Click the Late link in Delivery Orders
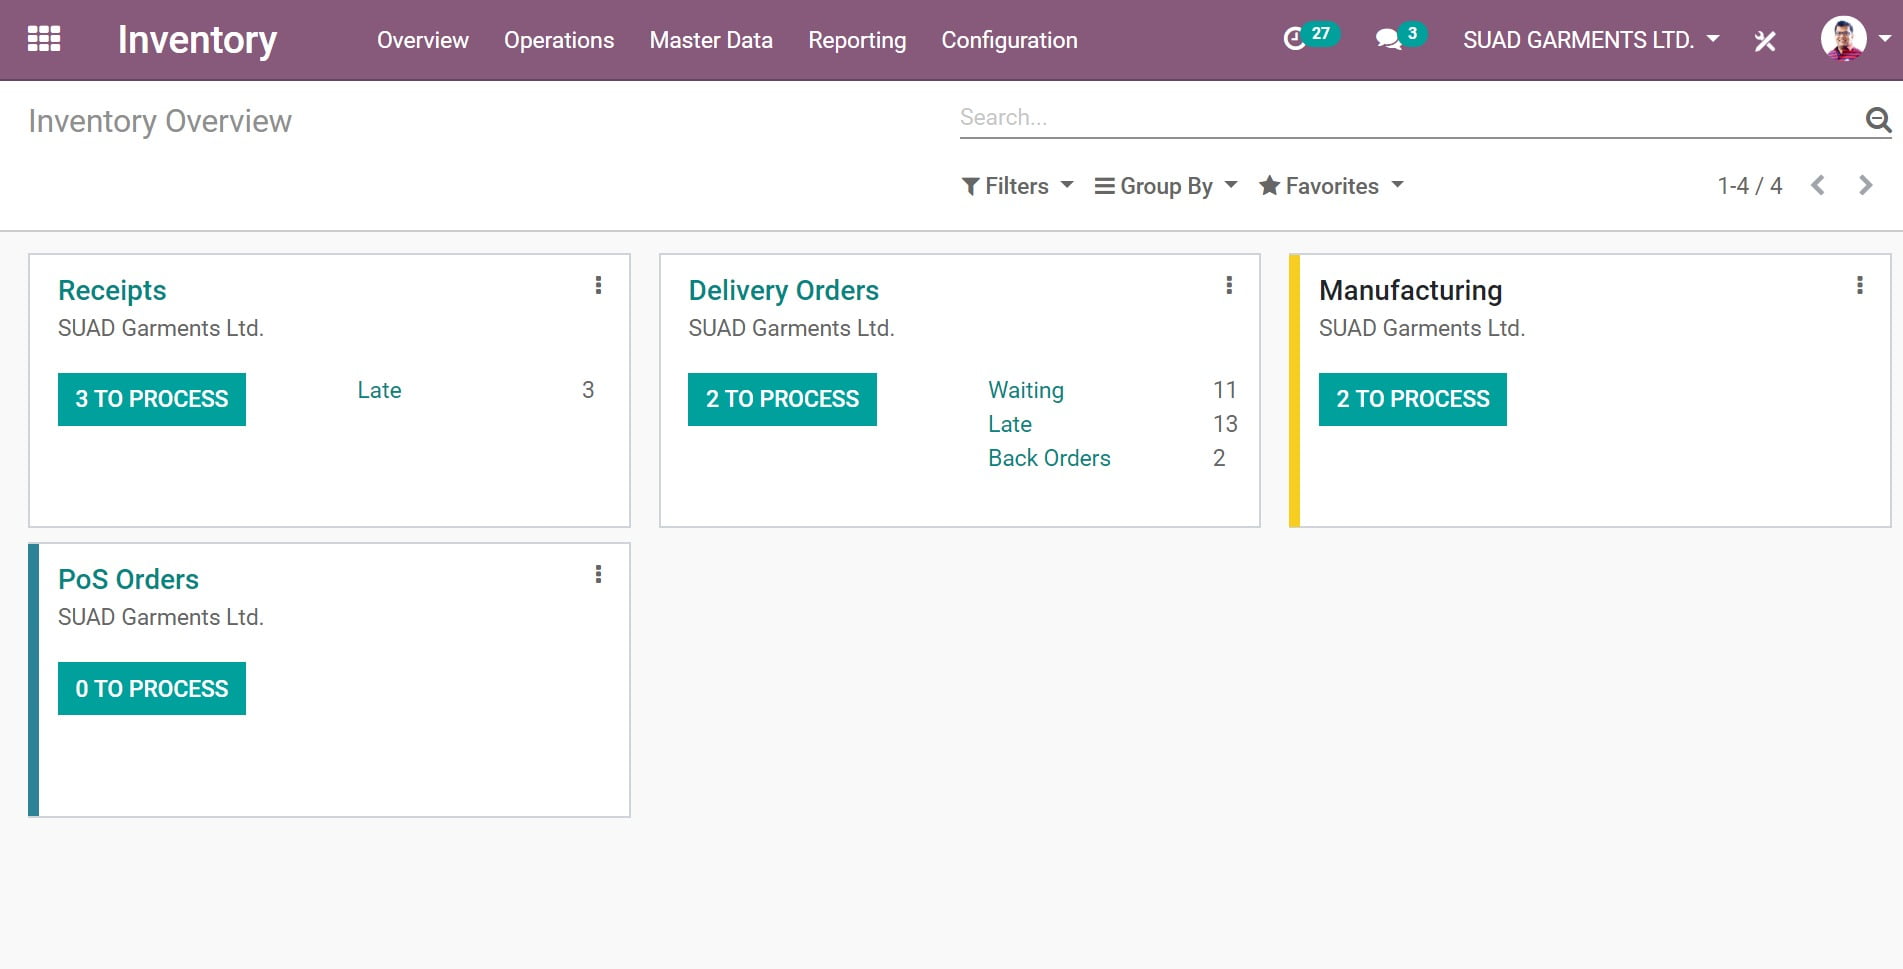The width and height of the screenshot is (1903, 969). click(1010, 424)
